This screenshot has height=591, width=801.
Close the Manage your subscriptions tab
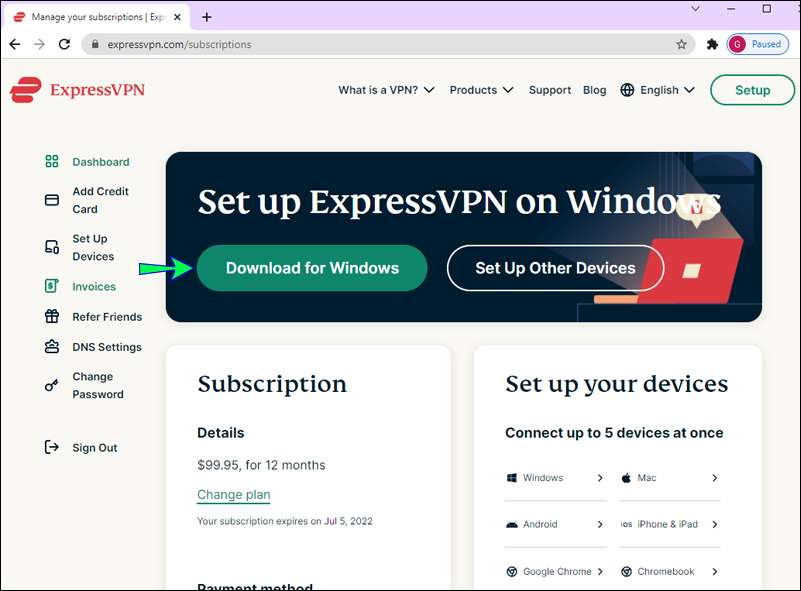[x=177, y=17]
